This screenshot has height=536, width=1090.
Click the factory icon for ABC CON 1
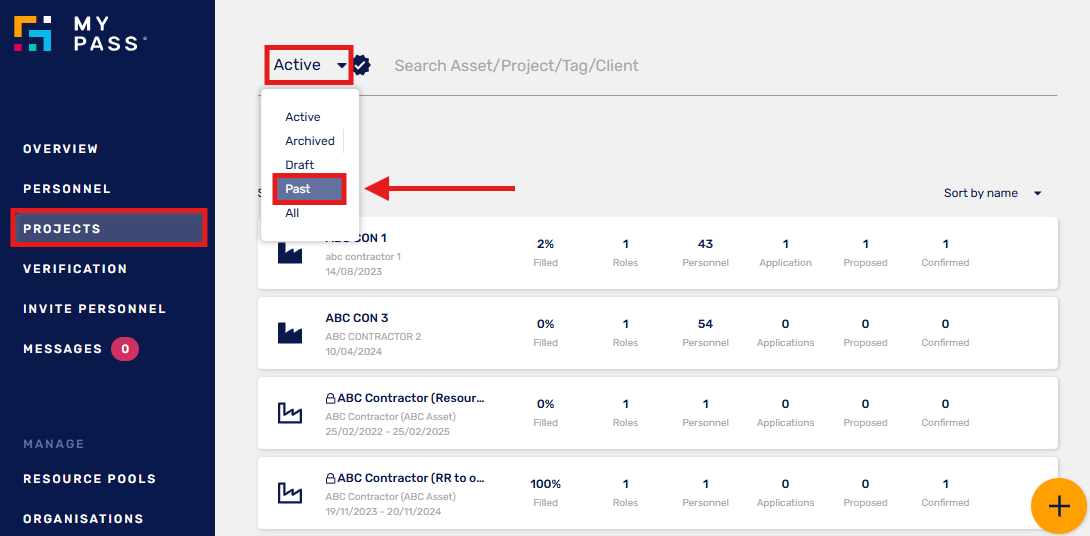[x=290, y=252]
